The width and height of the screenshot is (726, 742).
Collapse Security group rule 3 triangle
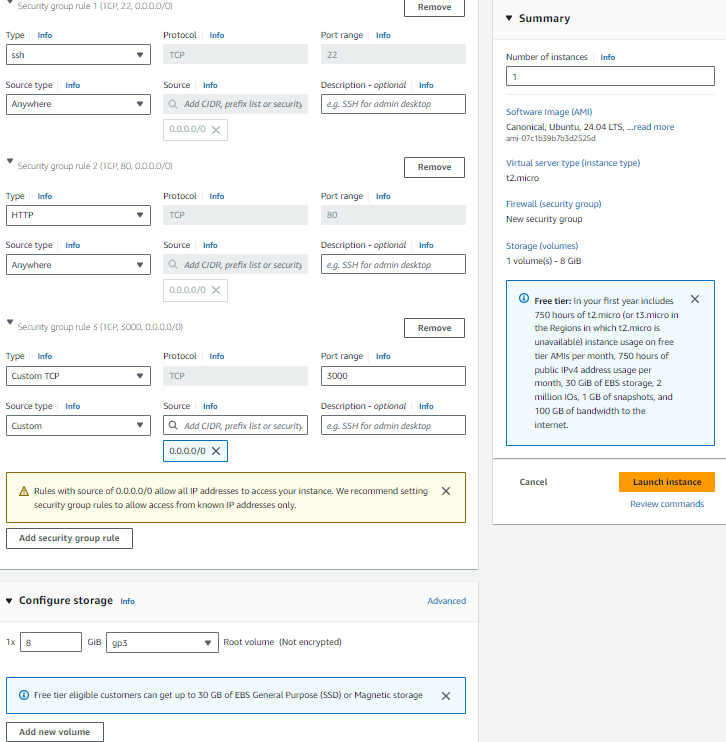[x=10, y=323]
